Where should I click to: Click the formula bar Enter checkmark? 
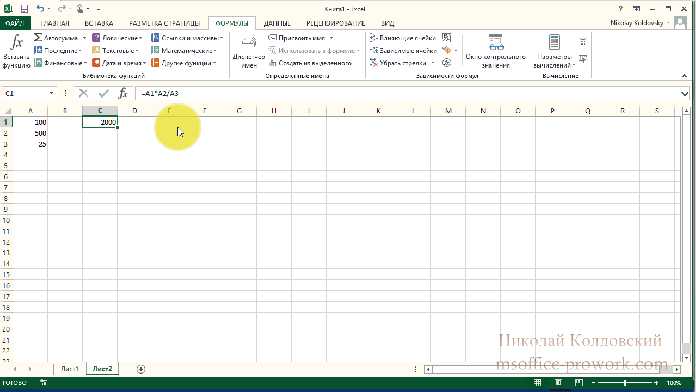point(103,93)
